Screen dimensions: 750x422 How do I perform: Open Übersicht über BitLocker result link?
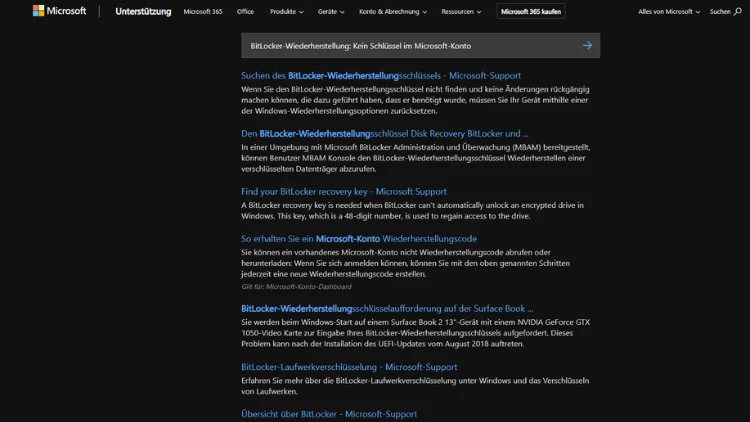pyautogui.click(x=329, y=414)
